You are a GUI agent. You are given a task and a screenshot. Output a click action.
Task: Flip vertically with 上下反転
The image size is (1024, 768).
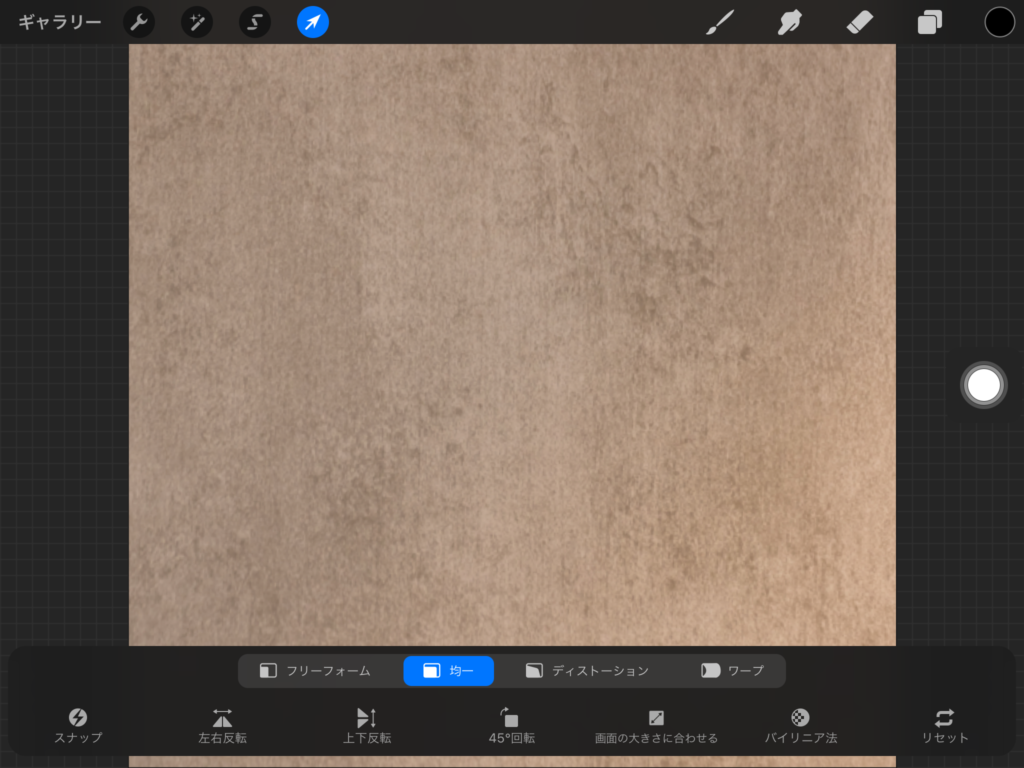pyautogui.click(x=367, y=726)
